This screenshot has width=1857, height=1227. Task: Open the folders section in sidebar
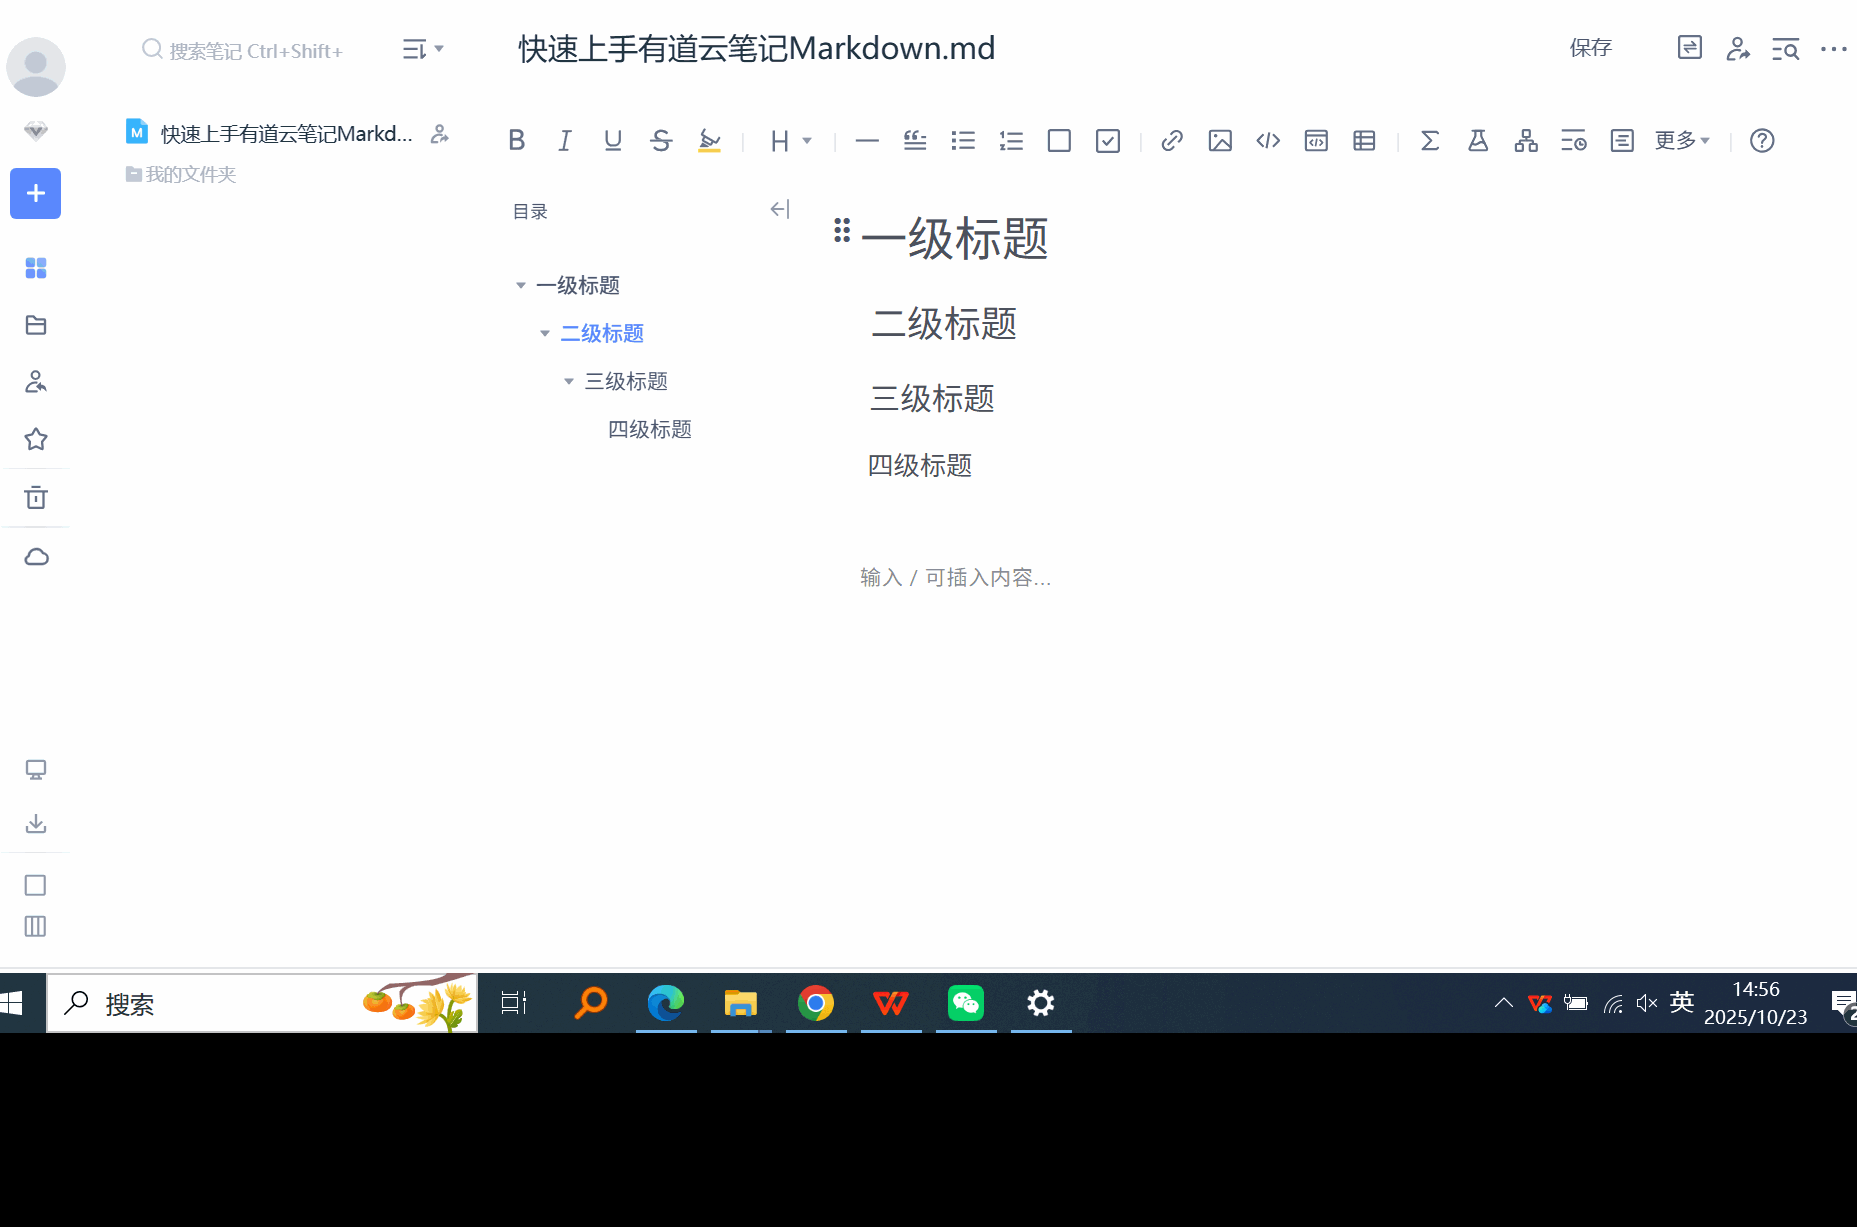[36, 325]
